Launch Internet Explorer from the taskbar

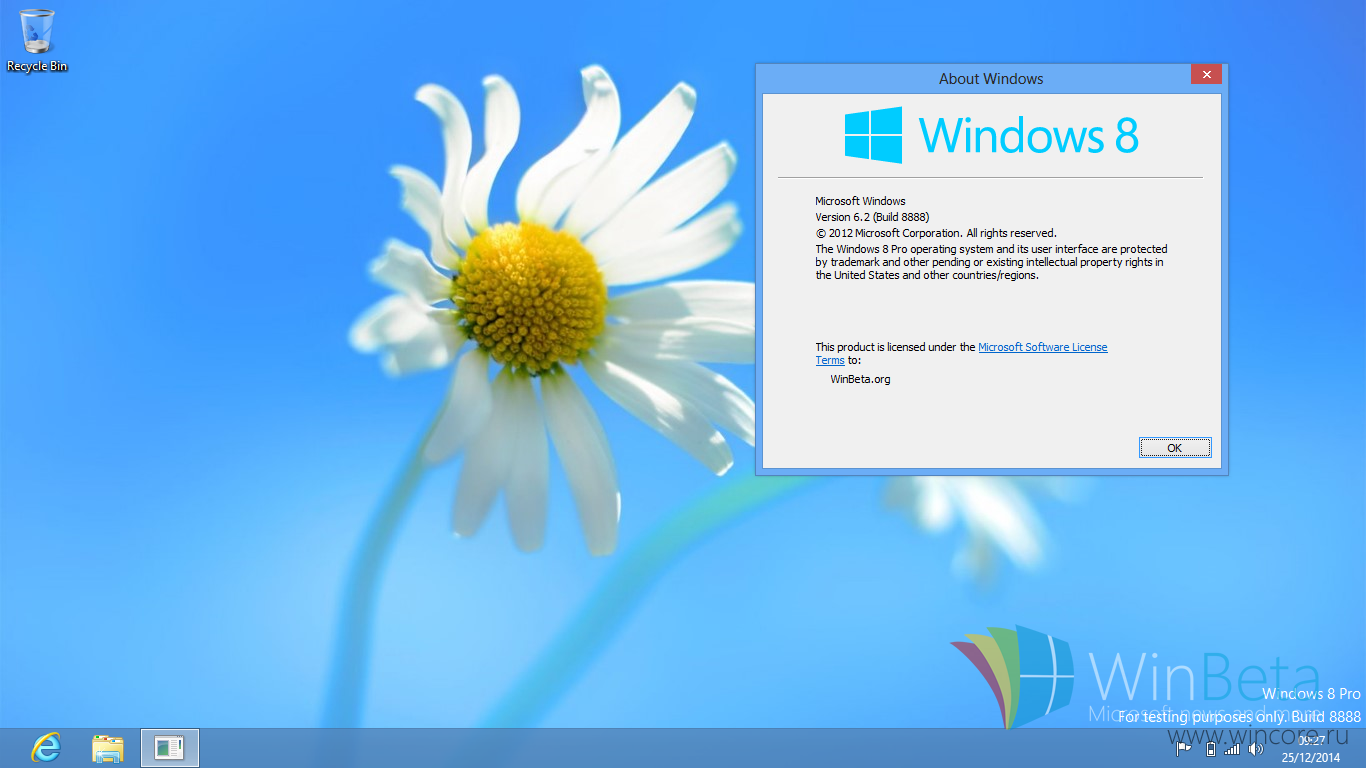46,747
